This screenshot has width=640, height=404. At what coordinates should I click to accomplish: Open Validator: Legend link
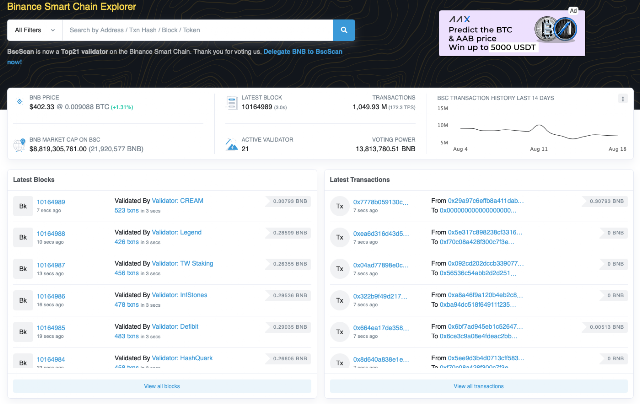coord(177,232)
